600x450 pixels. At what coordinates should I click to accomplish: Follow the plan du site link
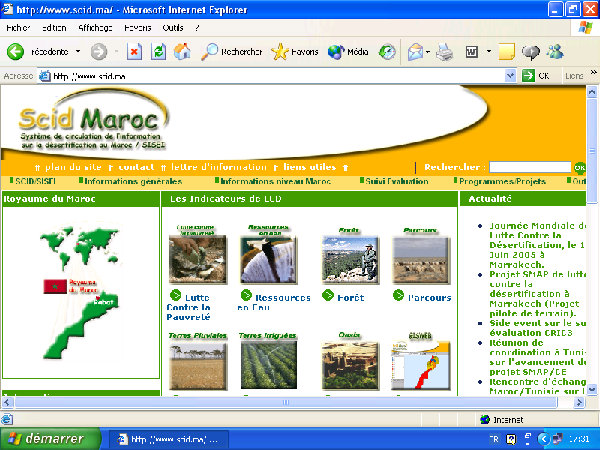[73, 167]
